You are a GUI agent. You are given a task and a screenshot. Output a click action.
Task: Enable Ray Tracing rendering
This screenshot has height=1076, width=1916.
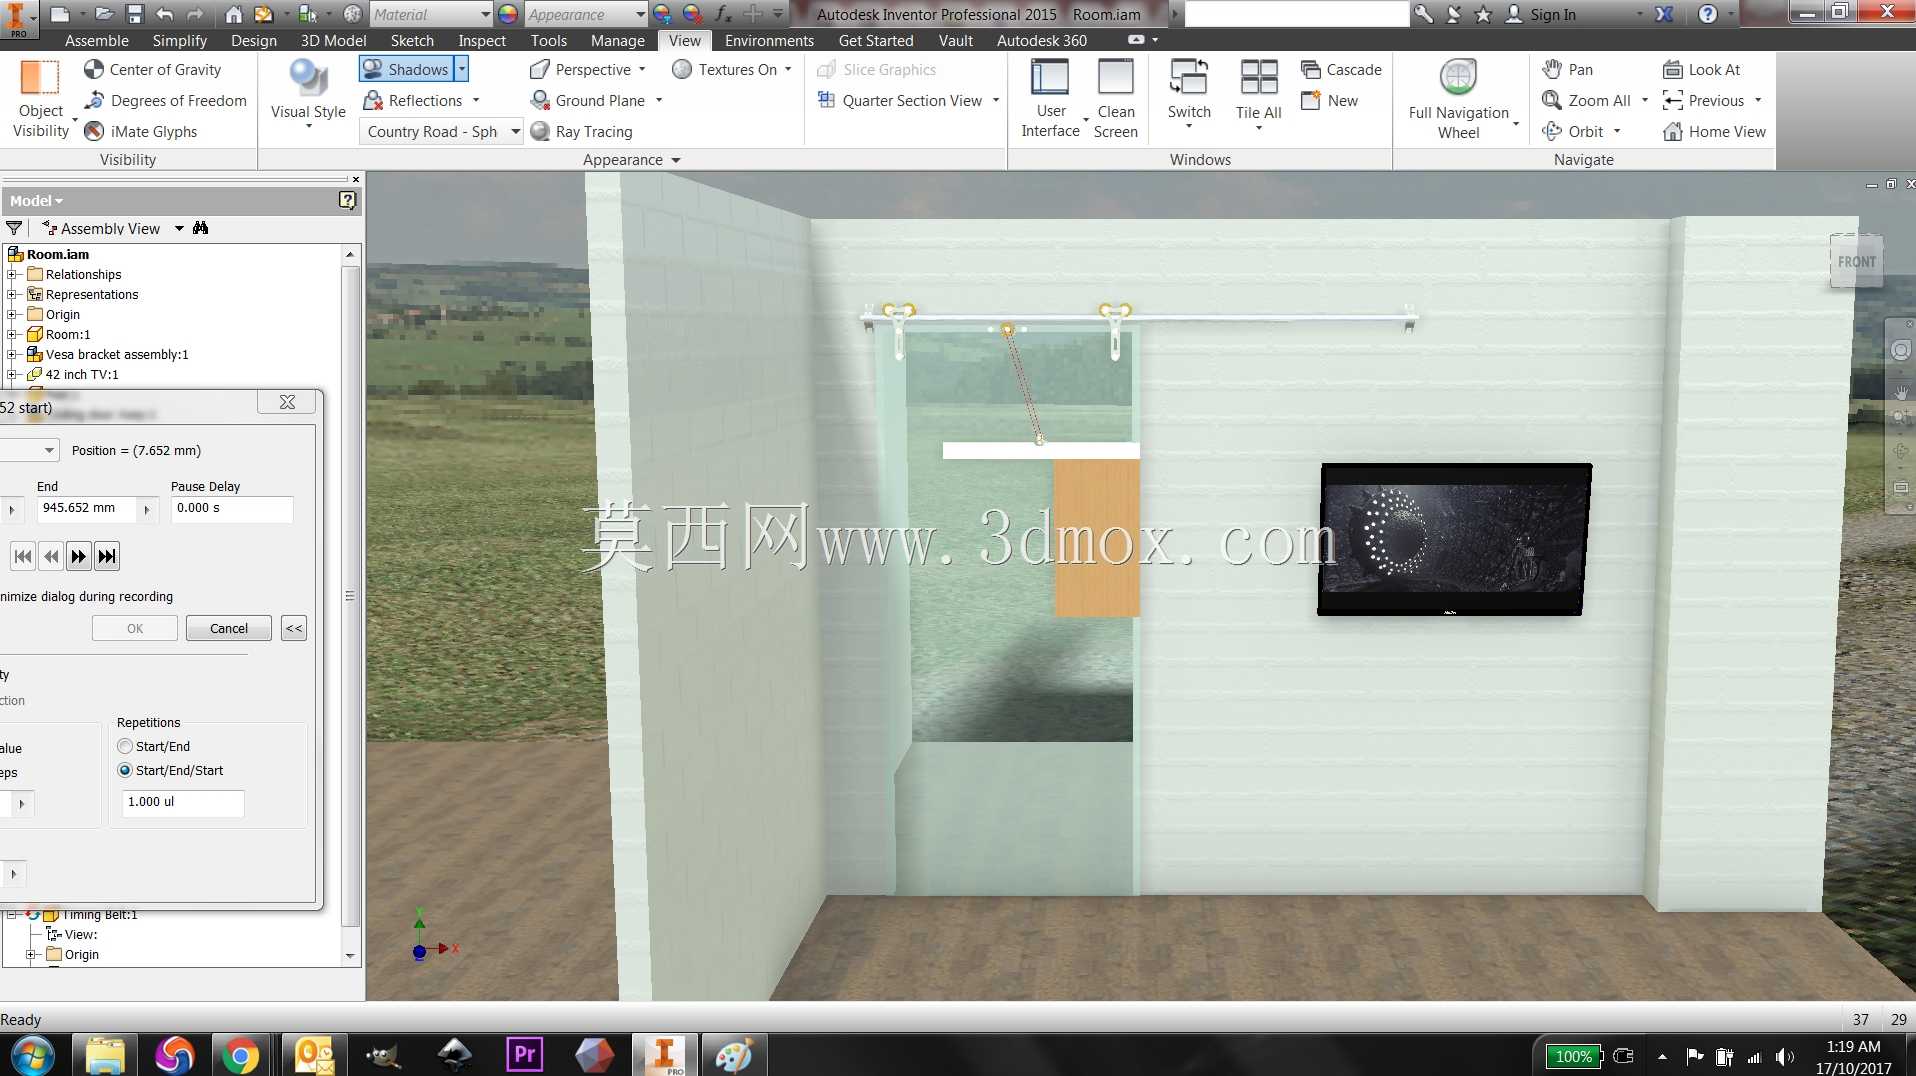(582, 131)
